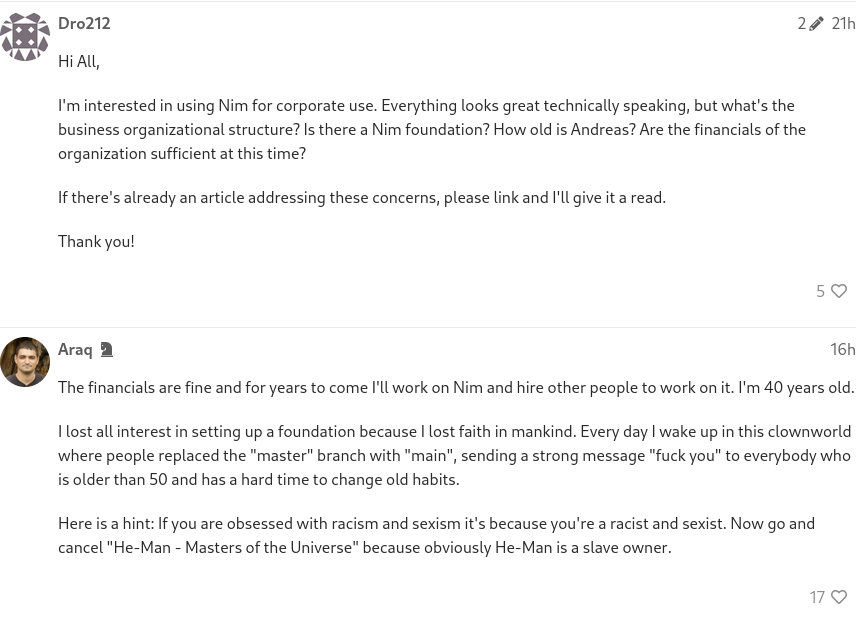Click the paragraph mentioning He-Man slave owner
856x626 pixels.
(436, 535)
